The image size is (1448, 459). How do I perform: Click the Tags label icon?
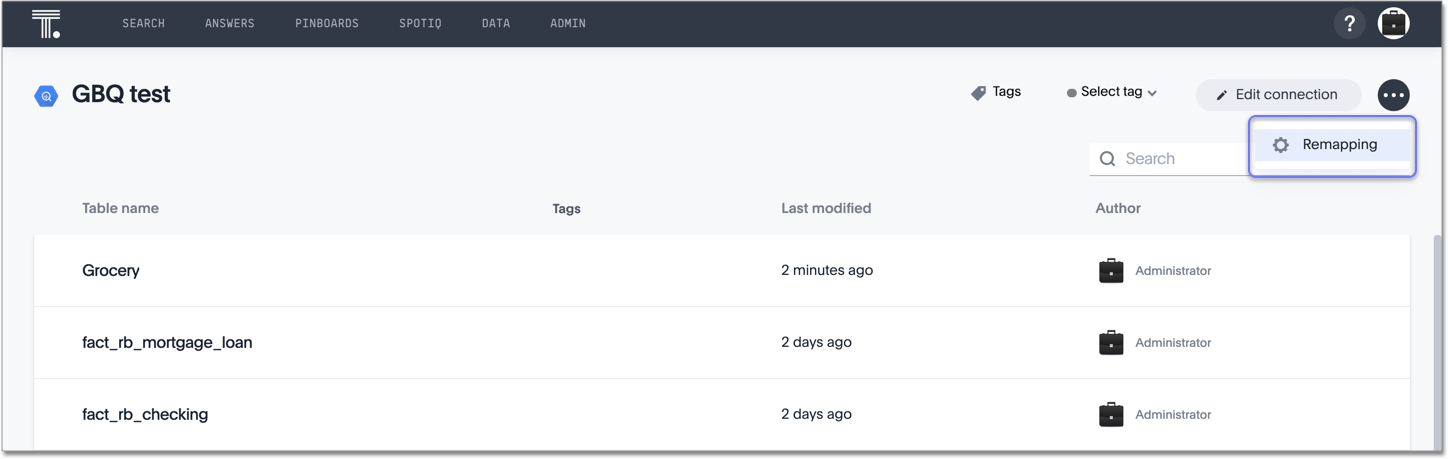(x=978, y=92)
